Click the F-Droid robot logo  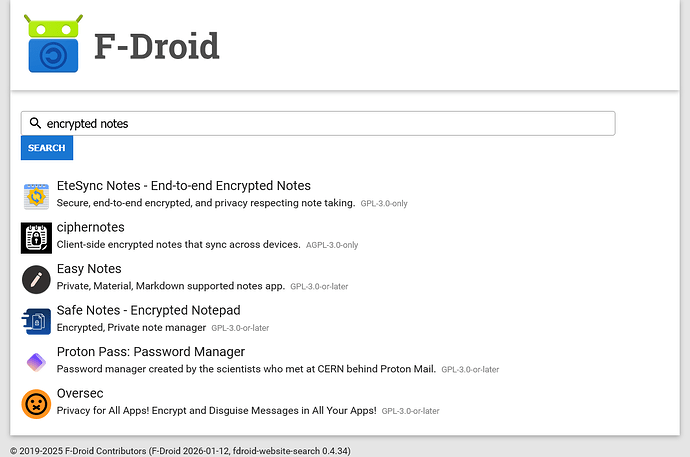(51, 44)
